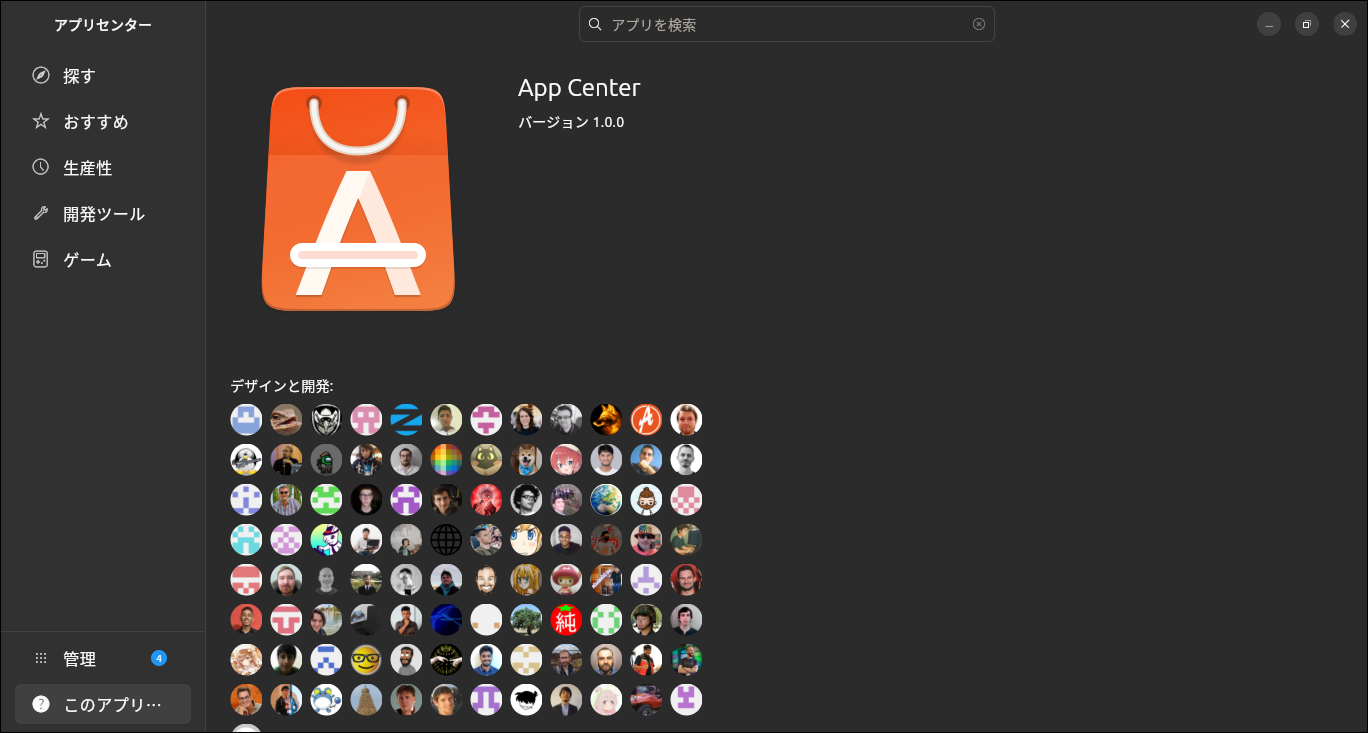Select the このアプリ… sidebar entry
The image size is (1368, 733).
coord(103,704)
